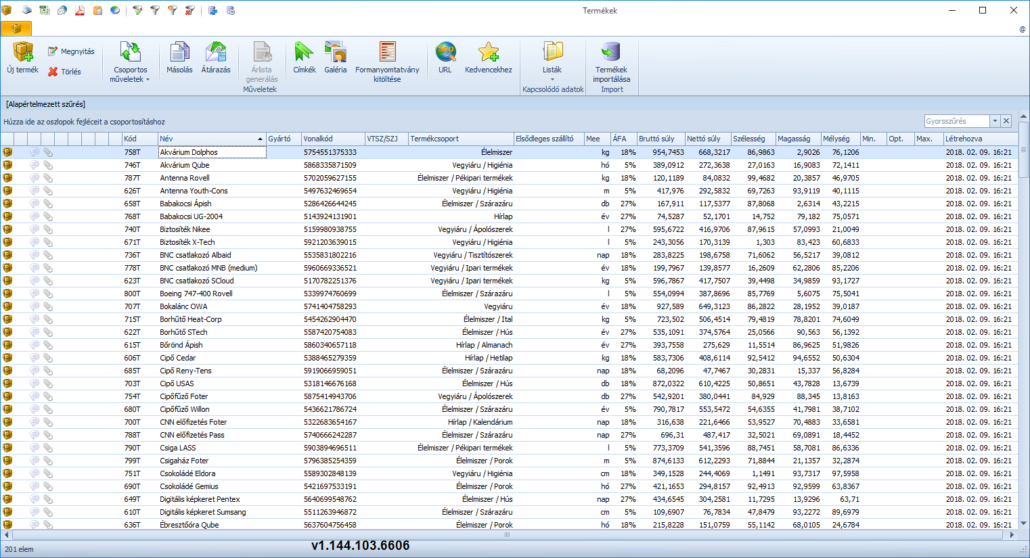Click the Kód column header
This screenshot has height=558, width=1030.
(139, 139)
